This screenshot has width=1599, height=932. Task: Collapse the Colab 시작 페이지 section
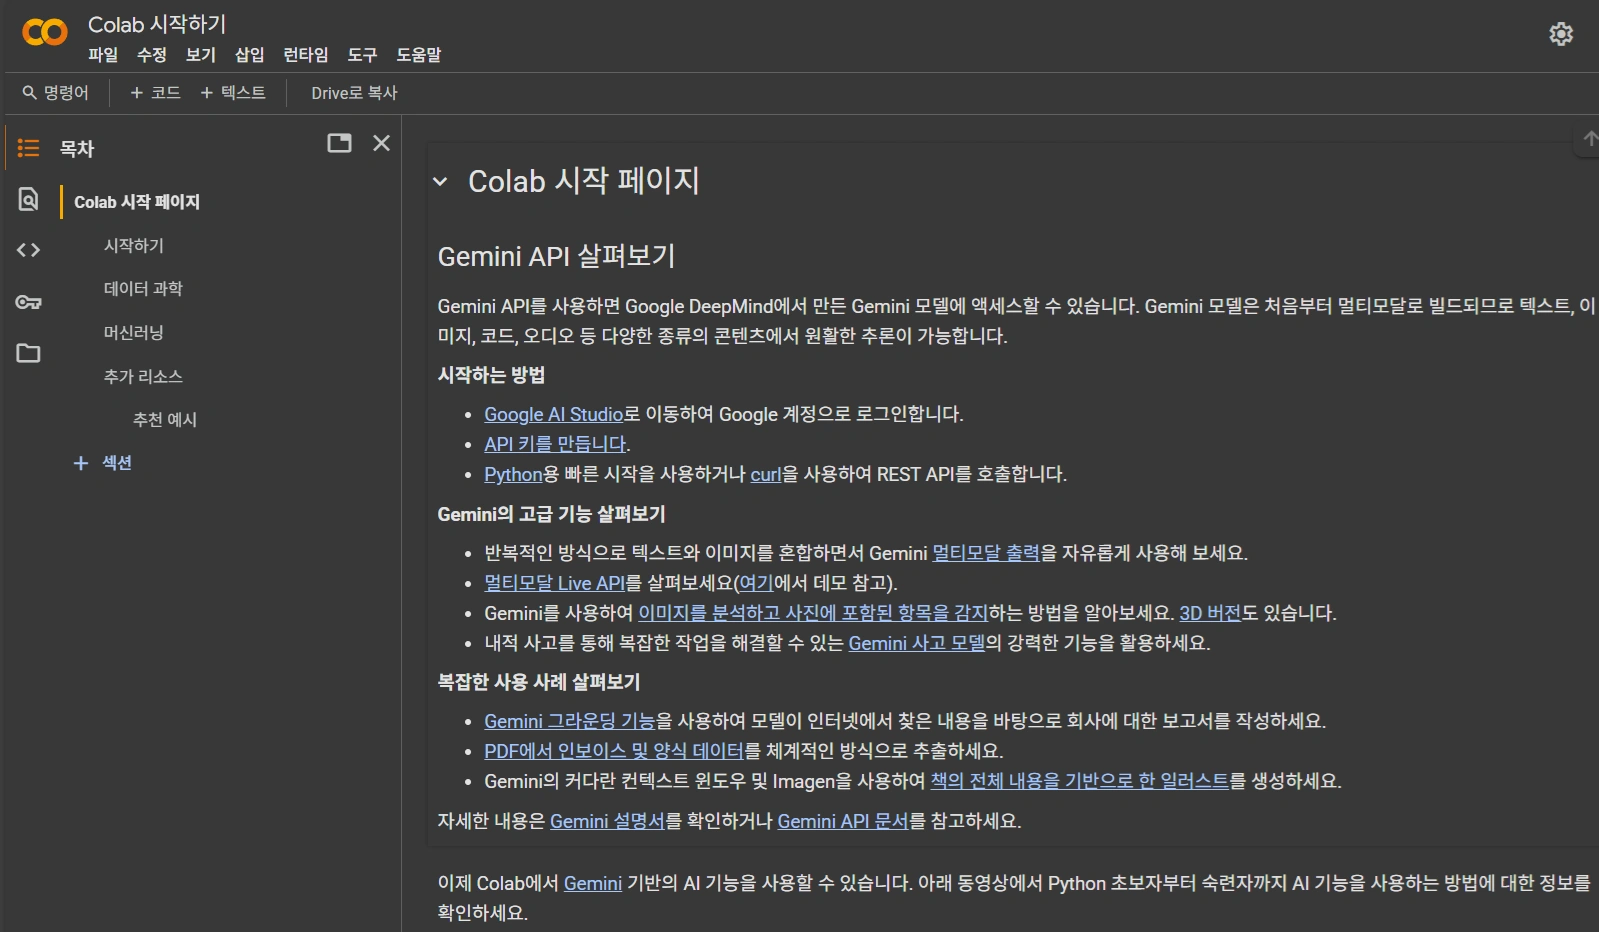440,182
